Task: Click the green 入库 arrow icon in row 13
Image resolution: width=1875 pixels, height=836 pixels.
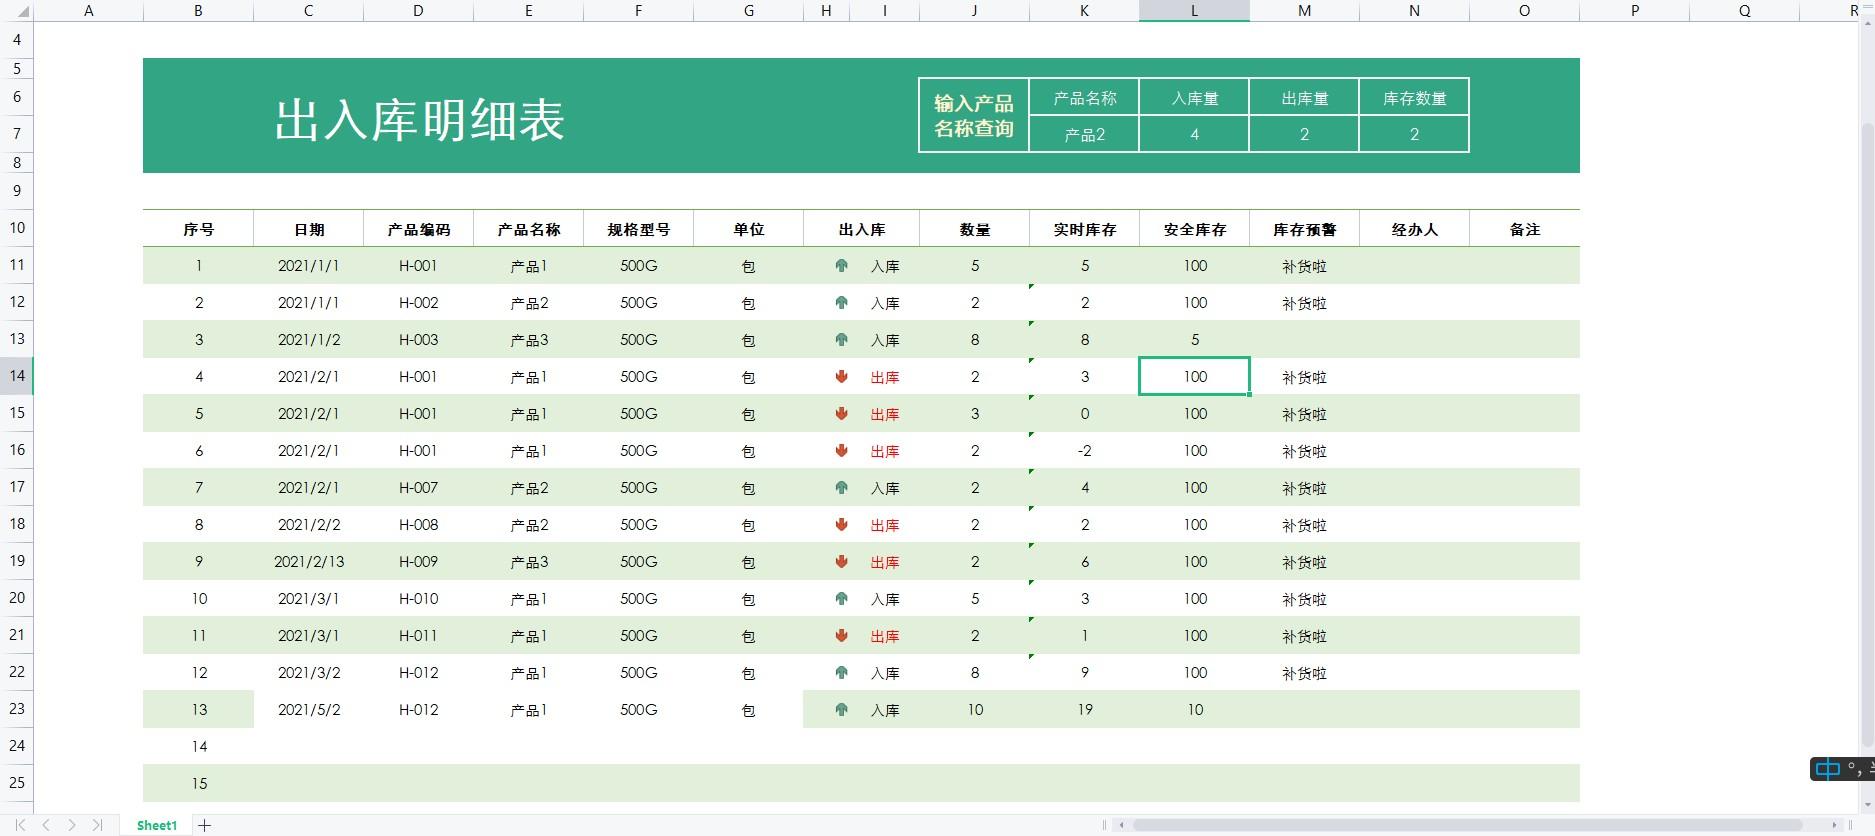Action: pyautogui.click(x=842, y=340)
